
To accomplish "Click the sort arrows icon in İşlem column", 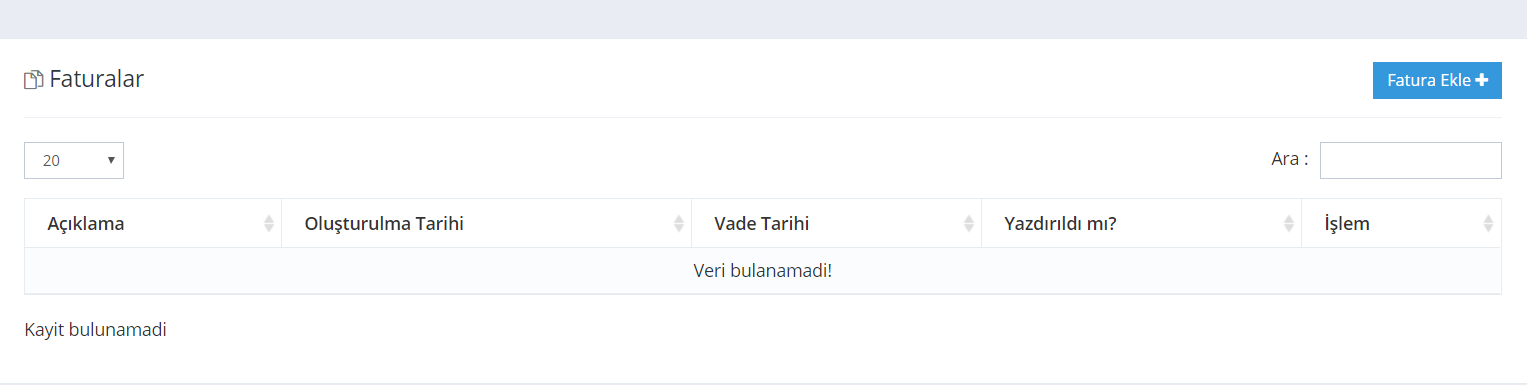I will (1488, 224).
